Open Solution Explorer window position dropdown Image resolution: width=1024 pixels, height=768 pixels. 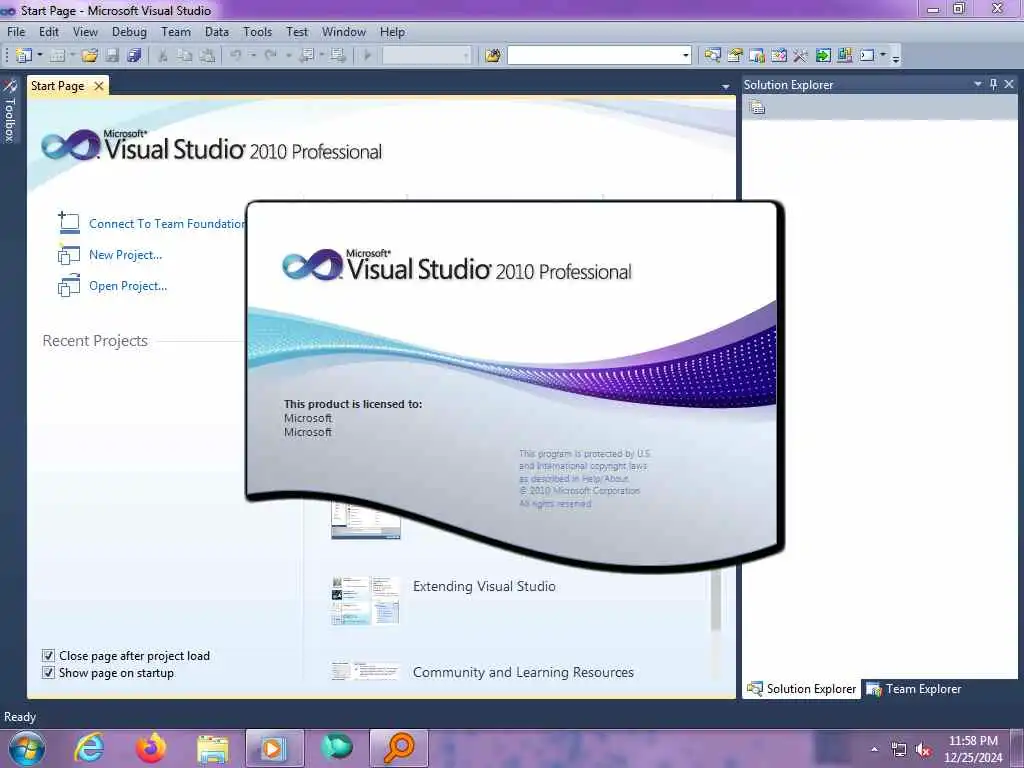tap(978, 84)
